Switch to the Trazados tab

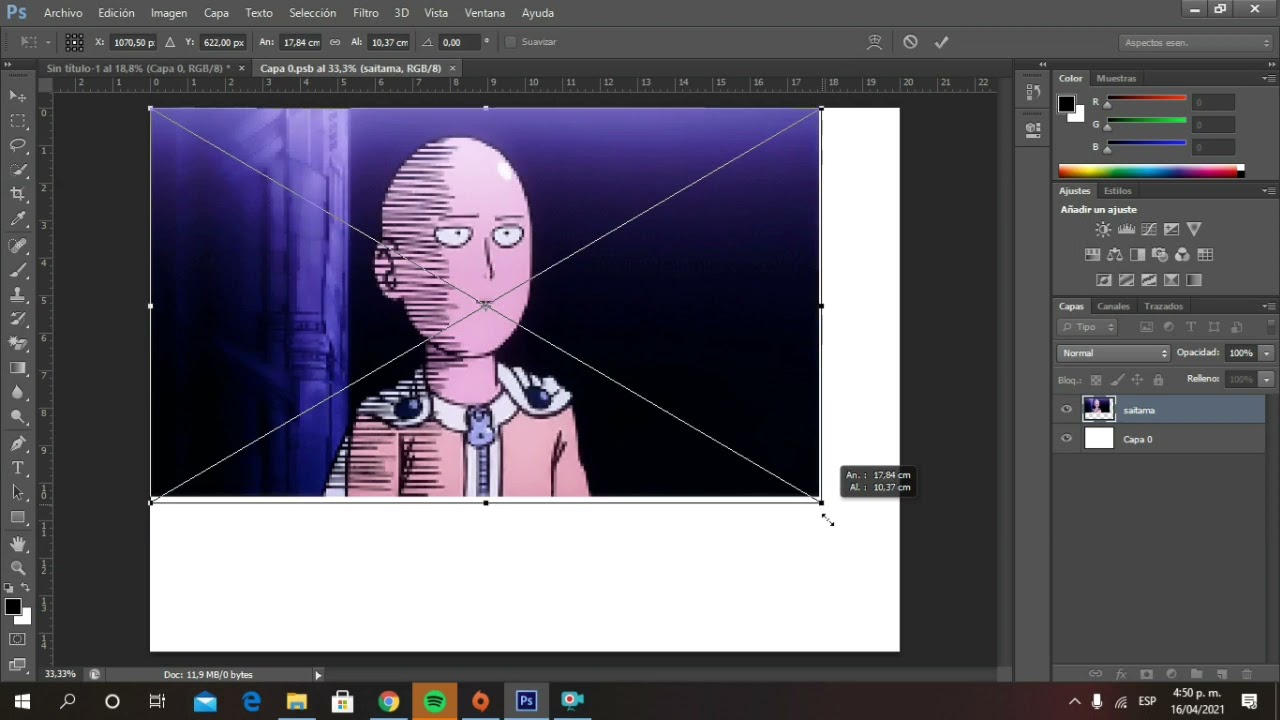pyautogui.click(x=1163, y=306)
